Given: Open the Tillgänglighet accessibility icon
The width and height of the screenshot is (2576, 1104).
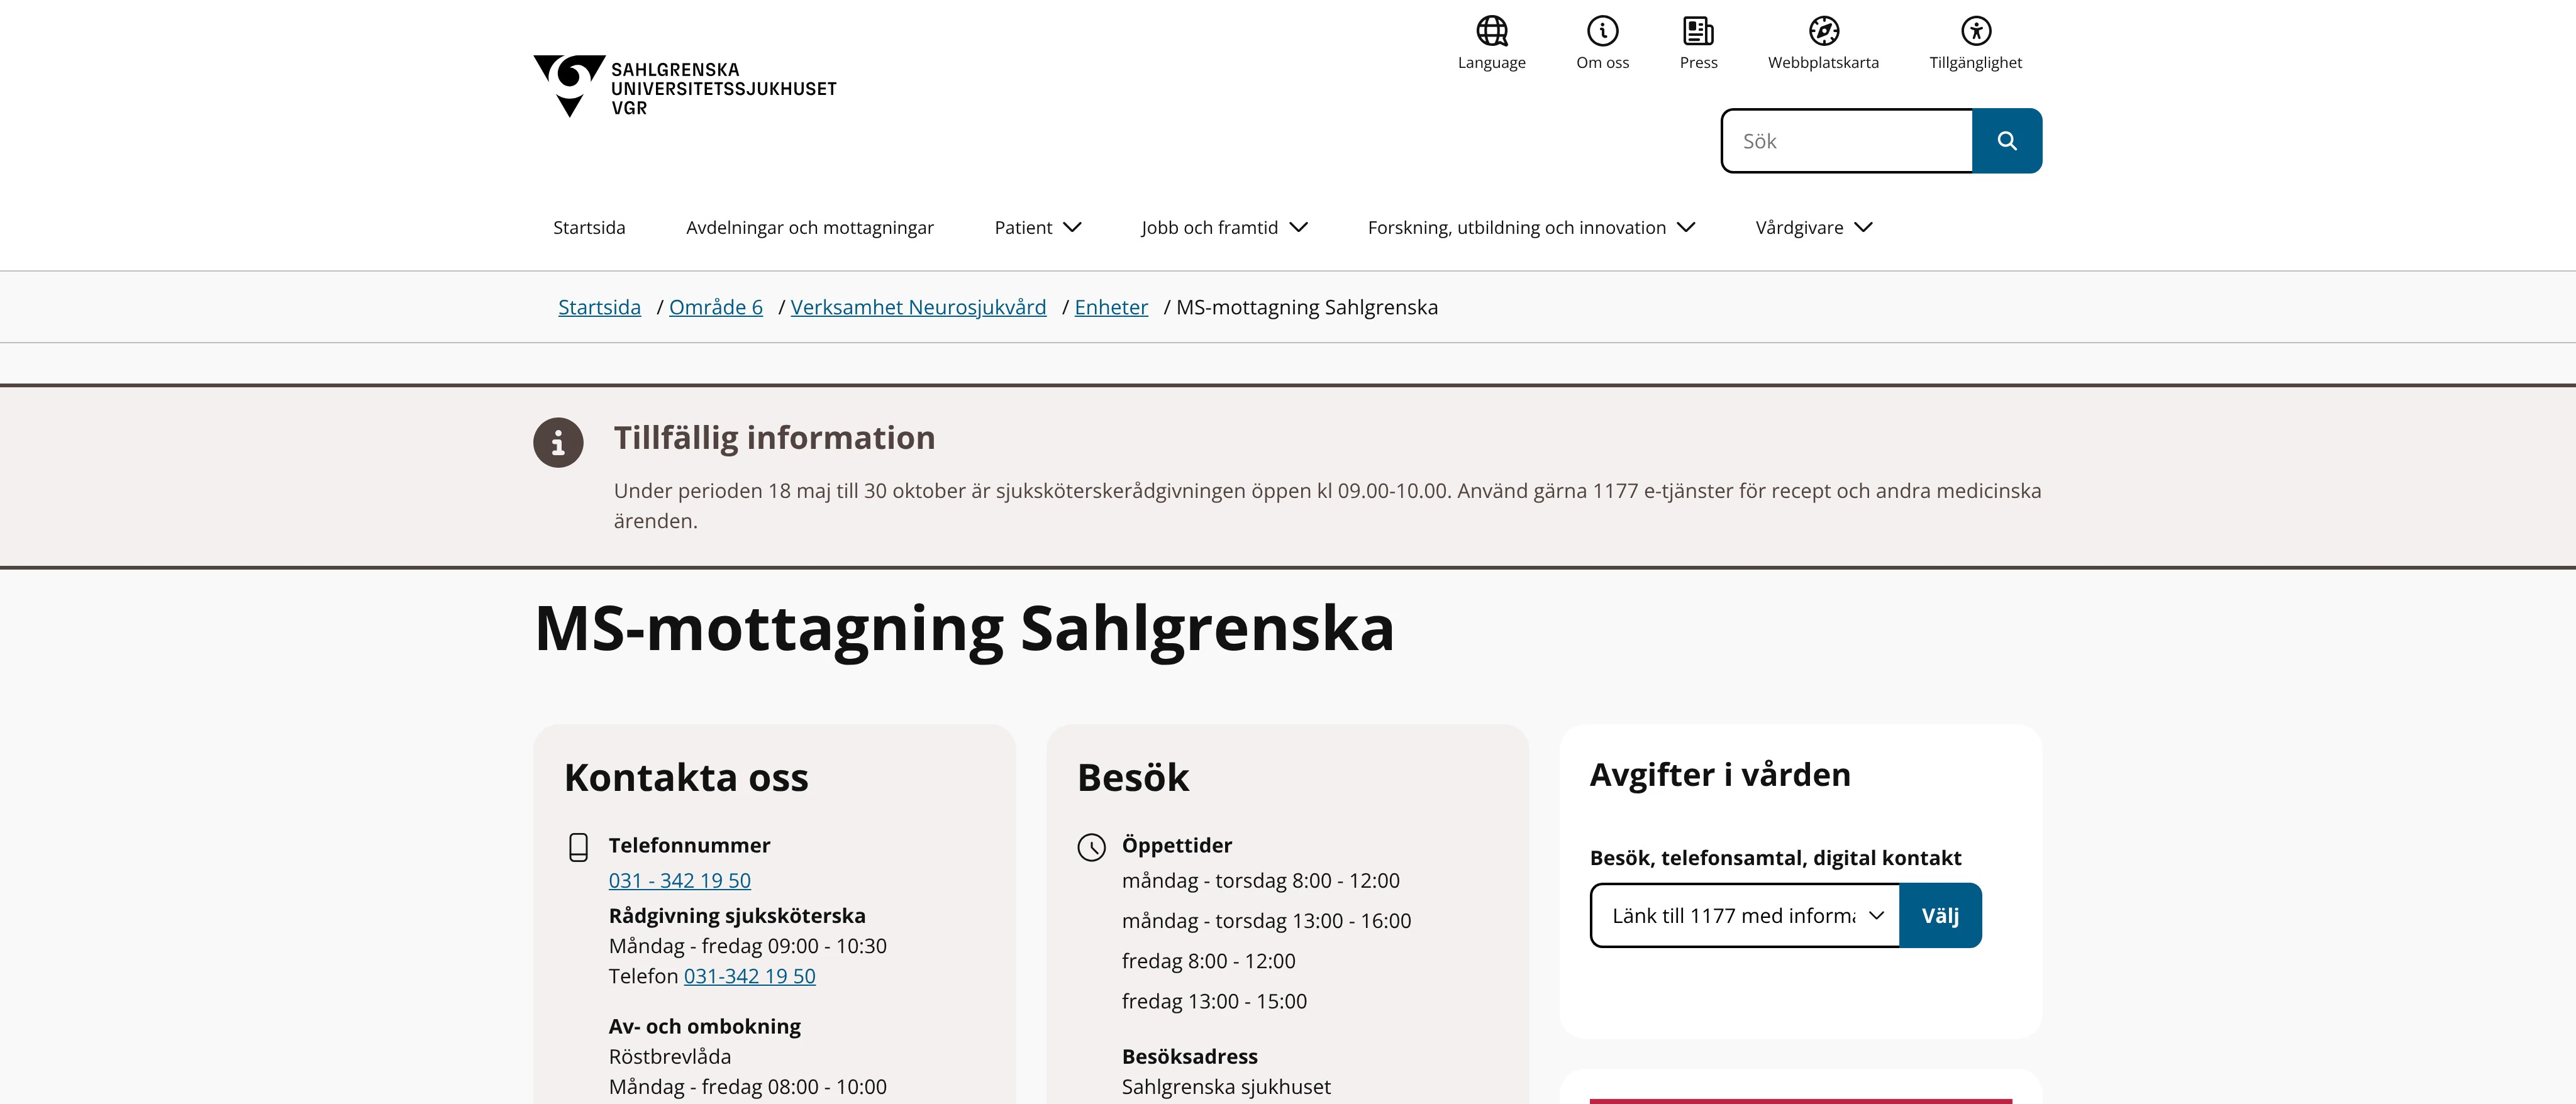Looking at the screenshot, I should pos(1975,31).
